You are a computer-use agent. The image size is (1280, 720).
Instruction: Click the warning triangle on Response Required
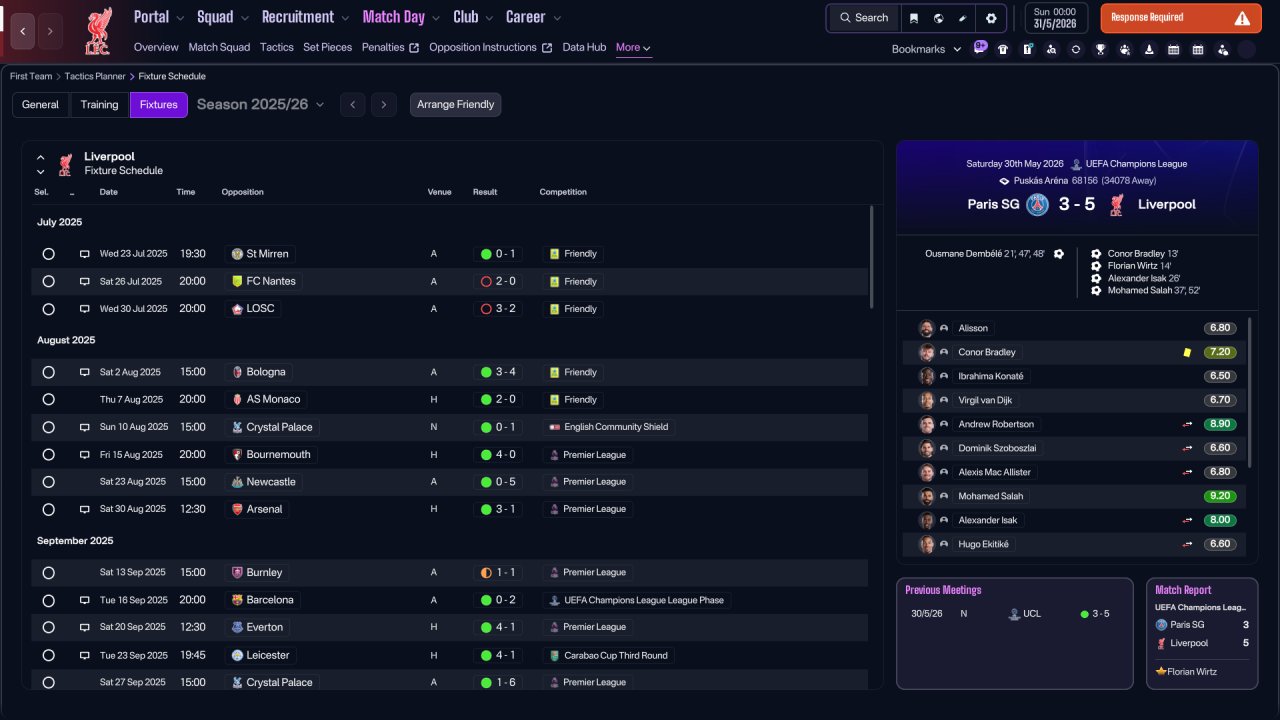click(x=1242, y=18)
